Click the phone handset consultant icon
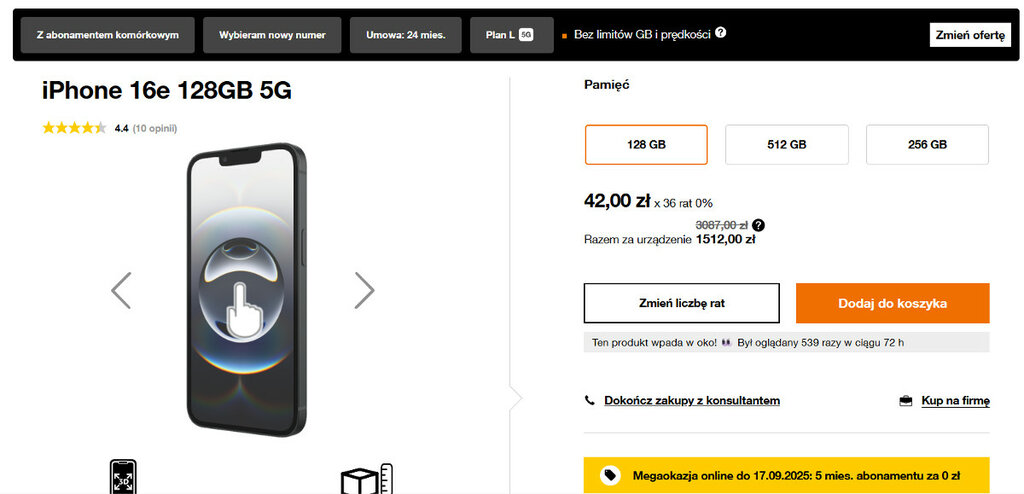 590,401
